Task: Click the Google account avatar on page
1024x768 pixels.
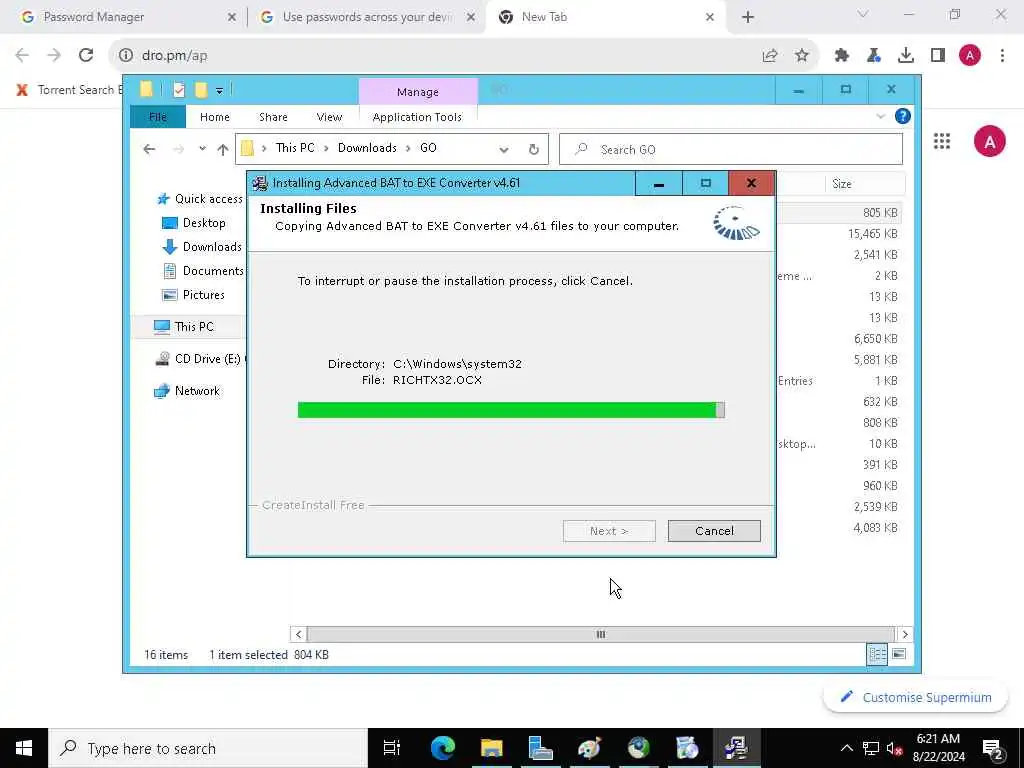Action: click(x=989, y=141)
